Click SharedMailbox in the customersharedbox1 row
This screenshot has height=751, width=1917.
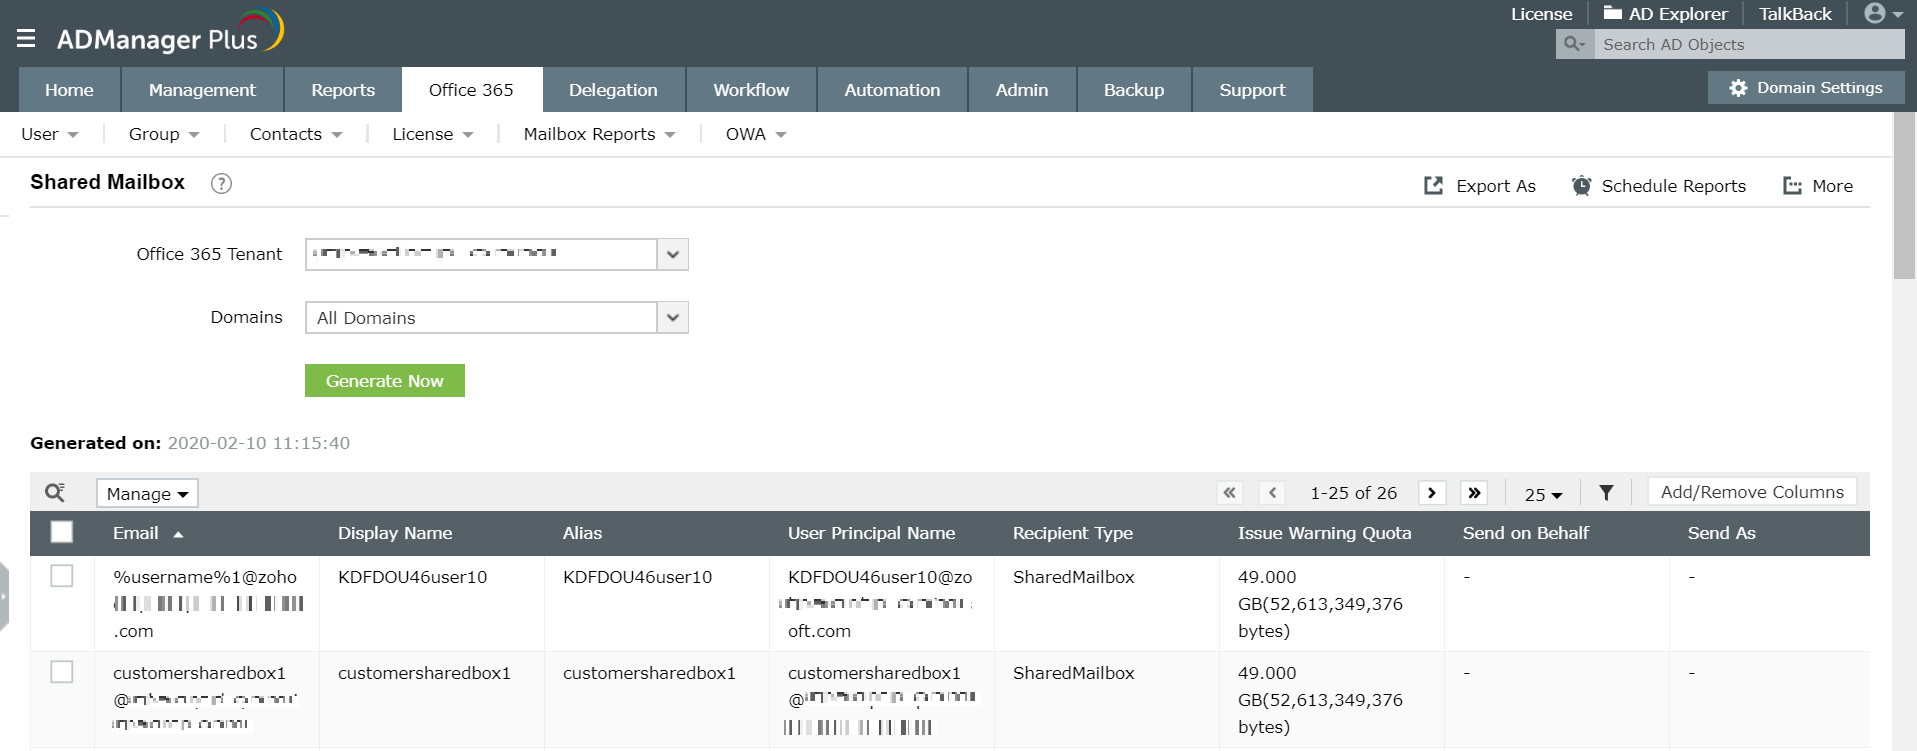coord(1073,673)
